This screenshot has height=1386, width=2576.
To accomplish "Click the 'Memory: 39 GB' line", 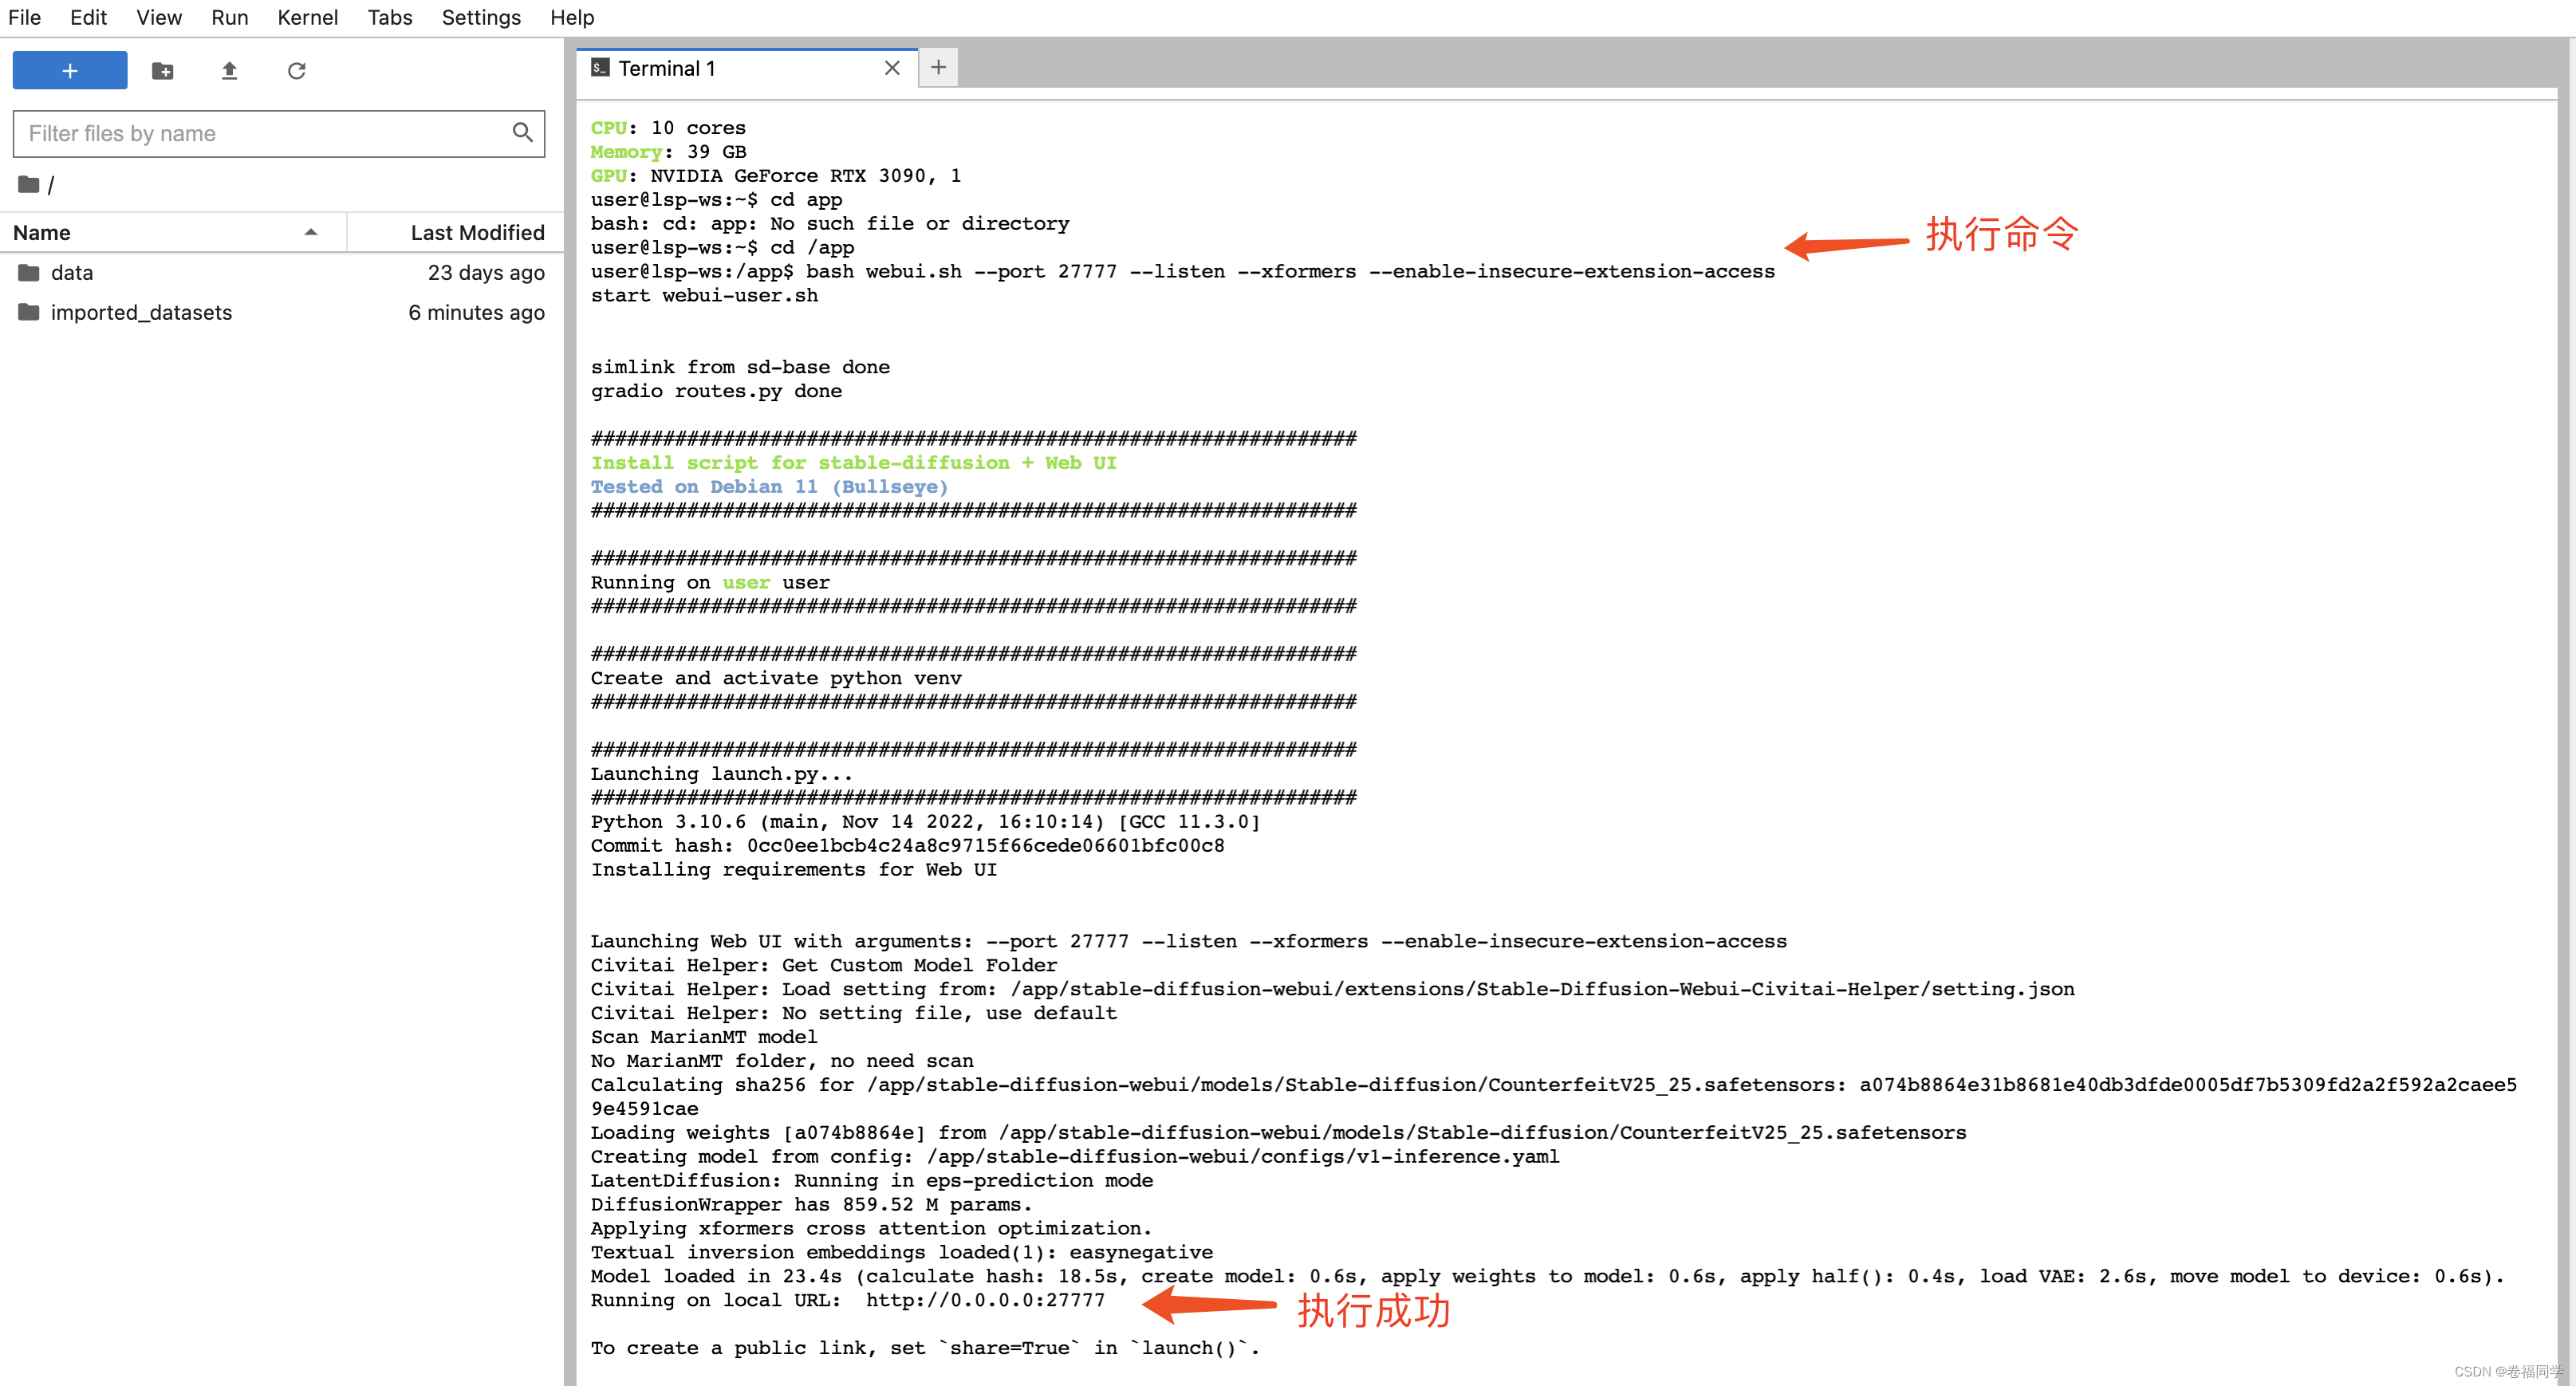I will click(x=668, y=151).
